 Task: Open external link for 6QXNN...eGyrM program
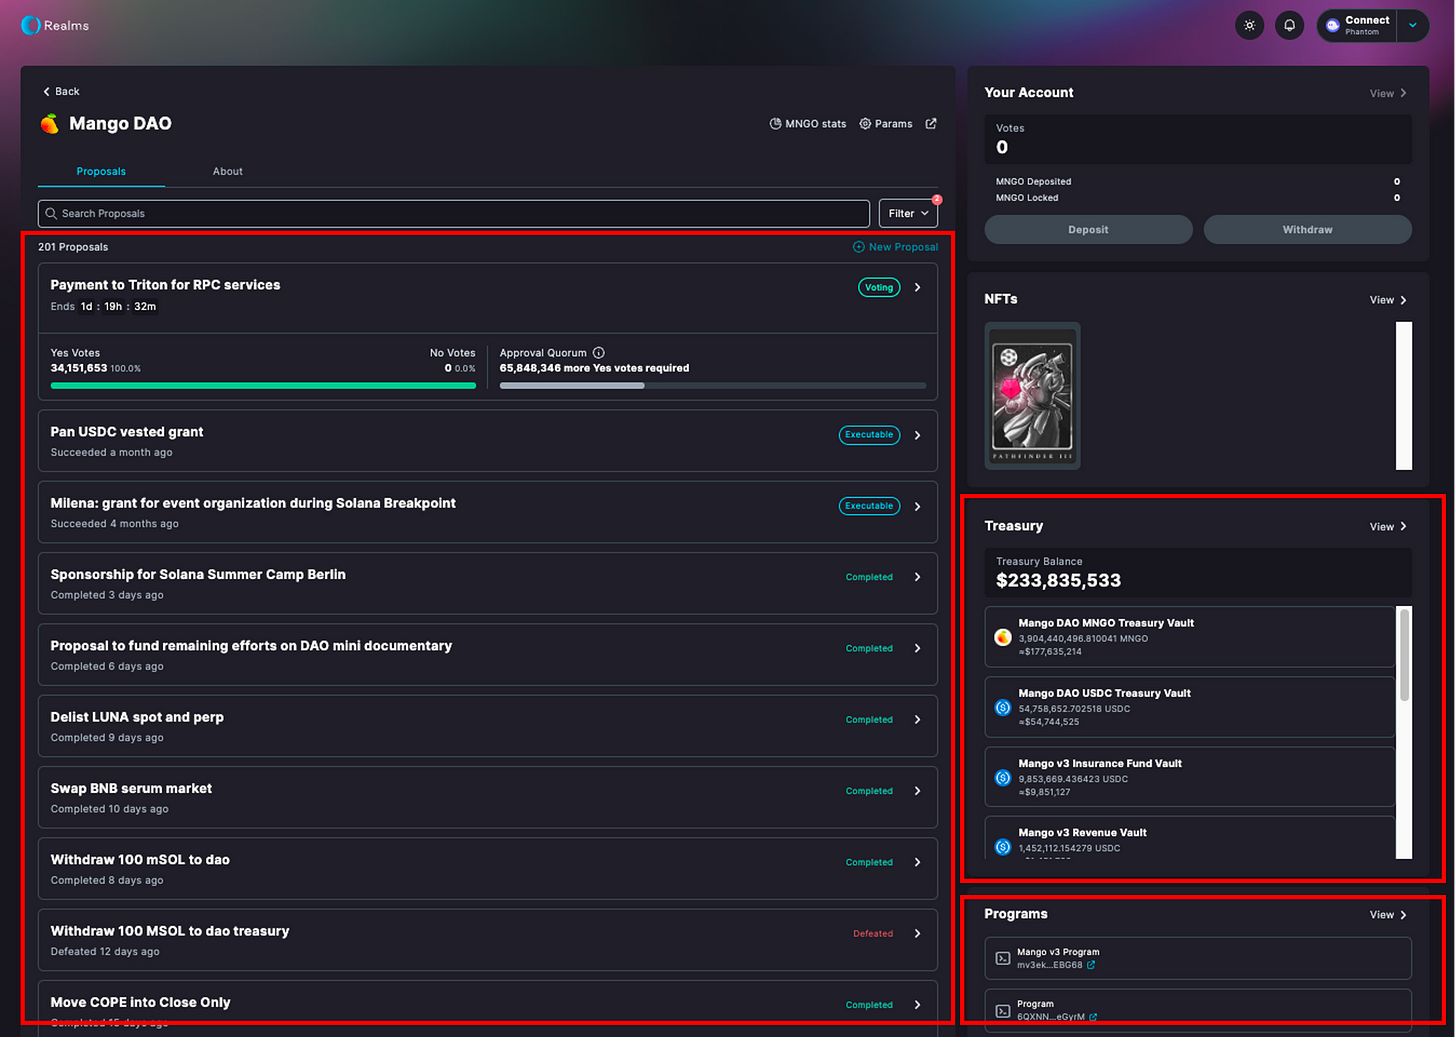click(1093, 1017)
